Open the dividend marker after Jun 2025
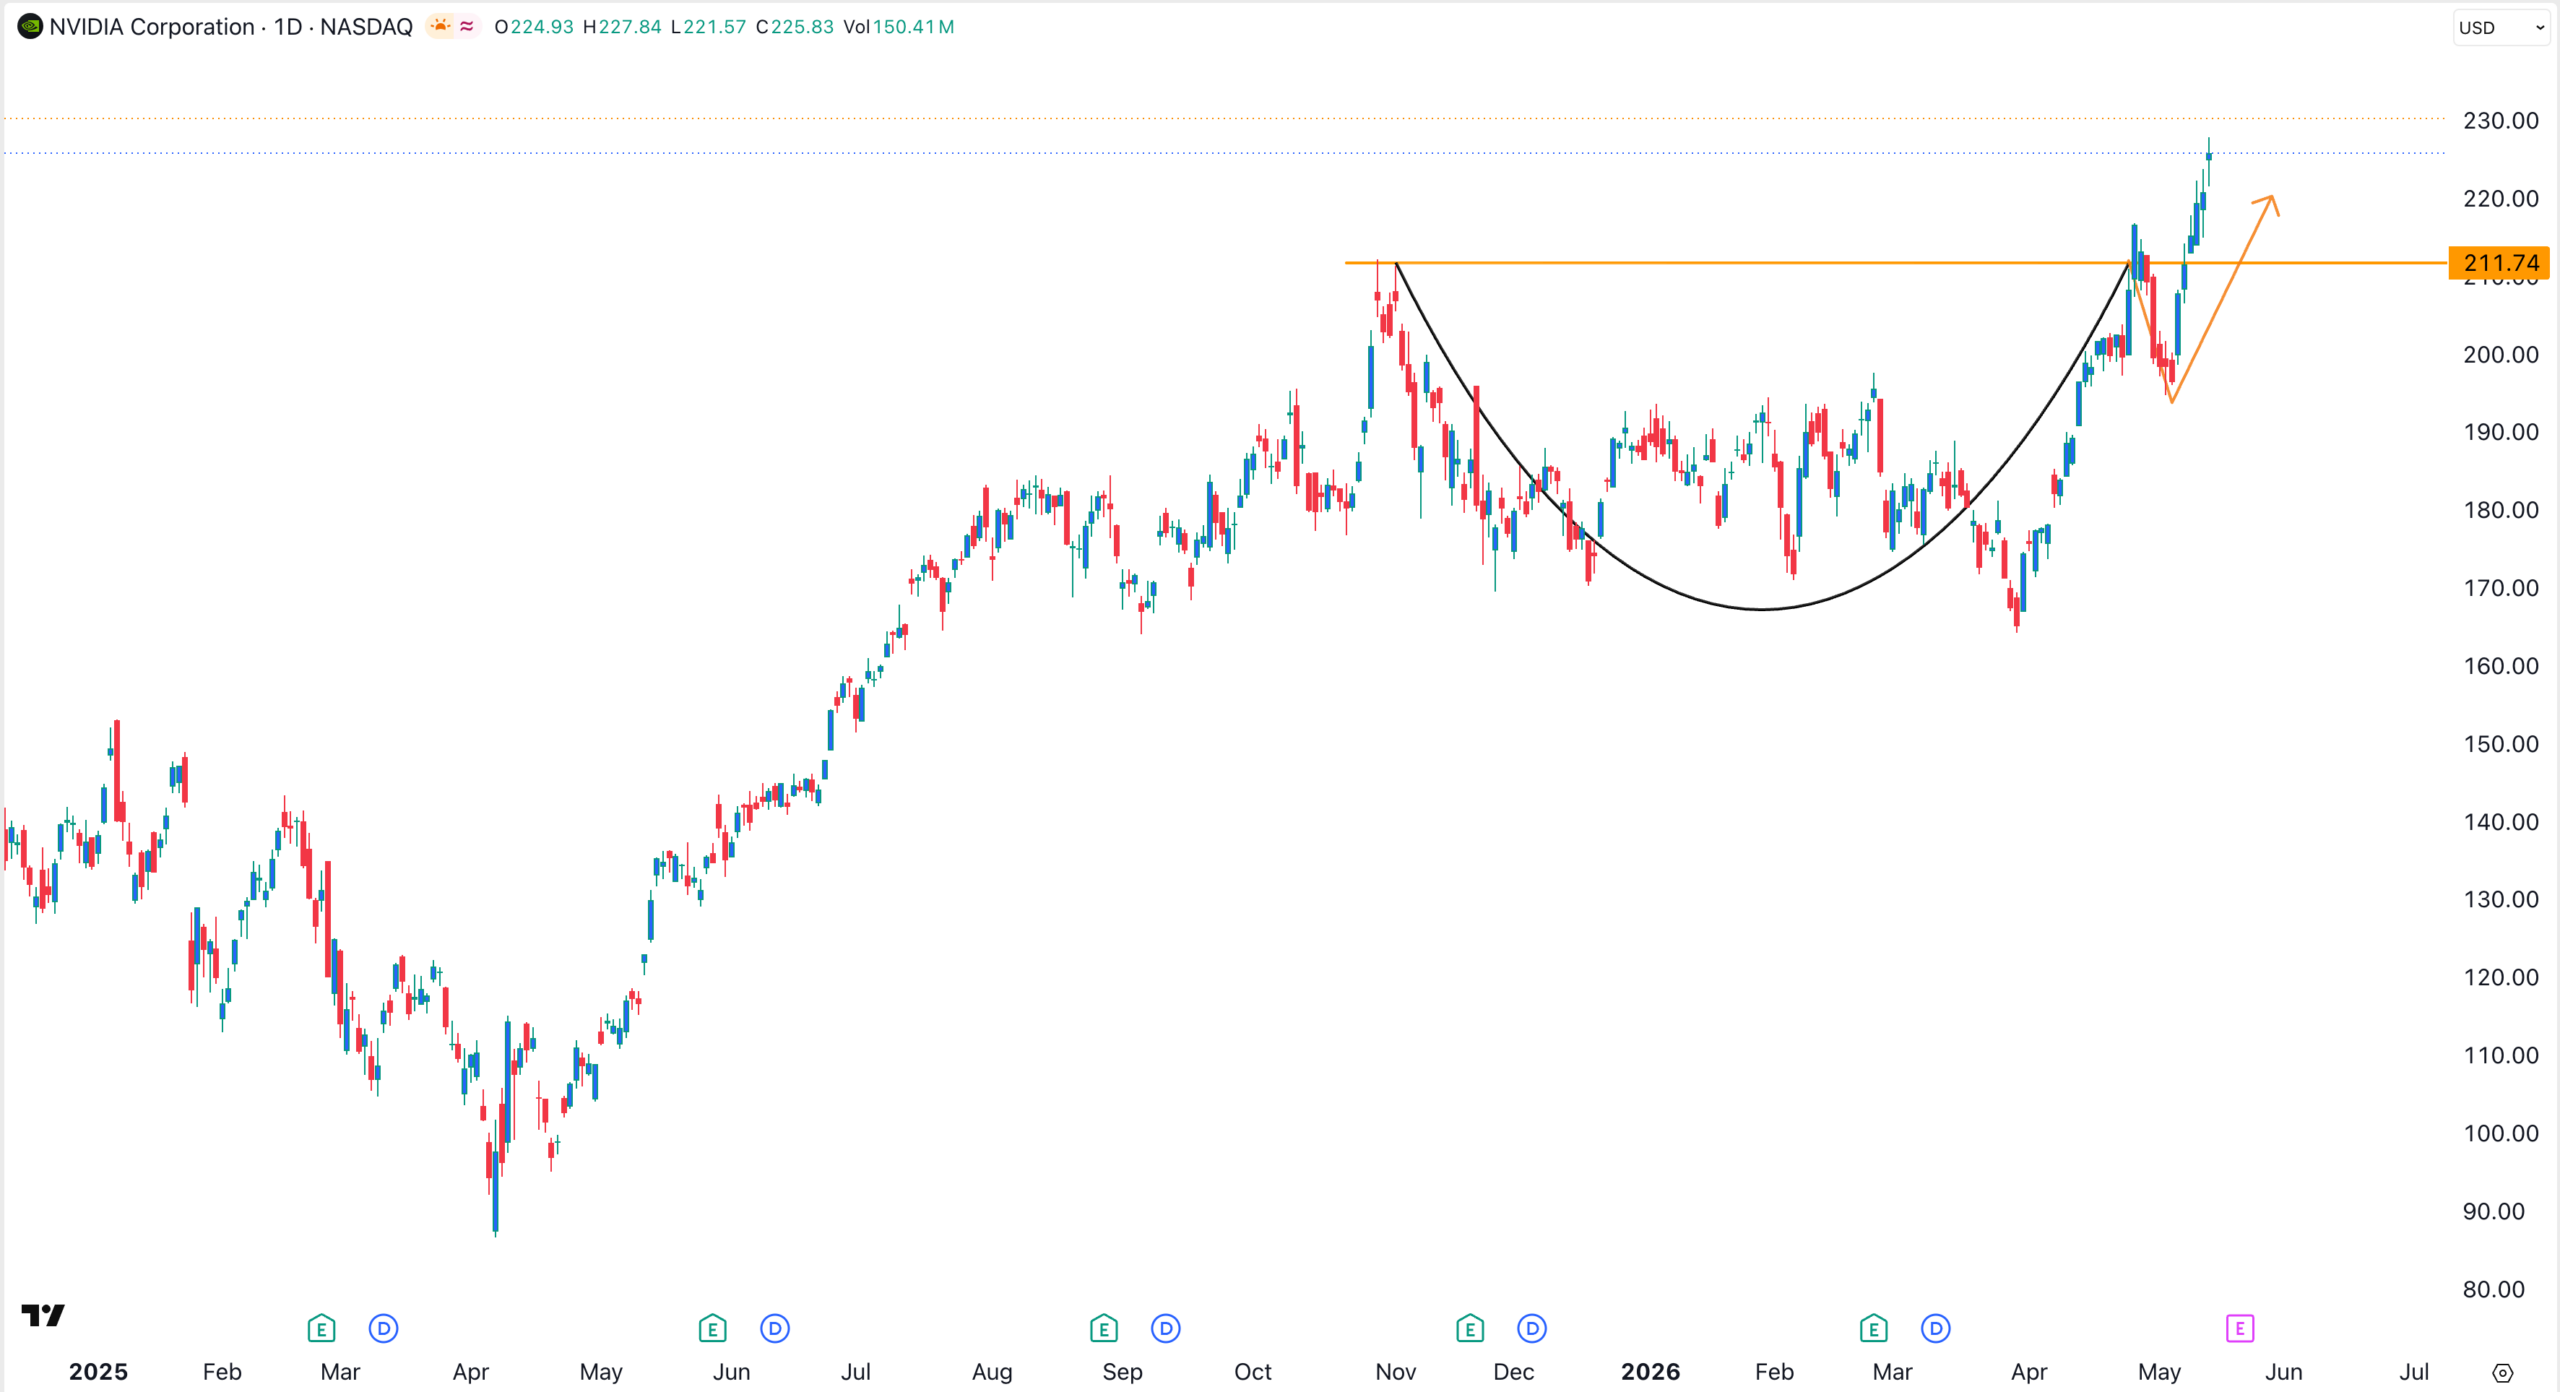The height and width of the screenshot is (1392, 2560). click(x=775, y=1329)
